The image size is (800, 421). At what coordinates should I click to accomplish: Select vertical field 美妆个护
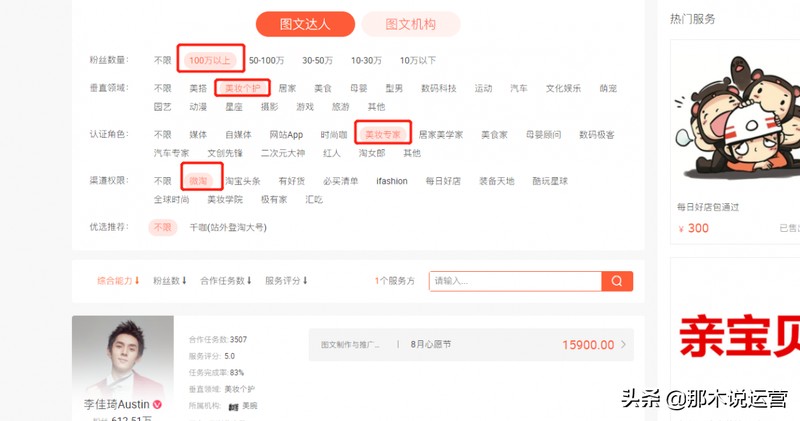coord(243,88)
